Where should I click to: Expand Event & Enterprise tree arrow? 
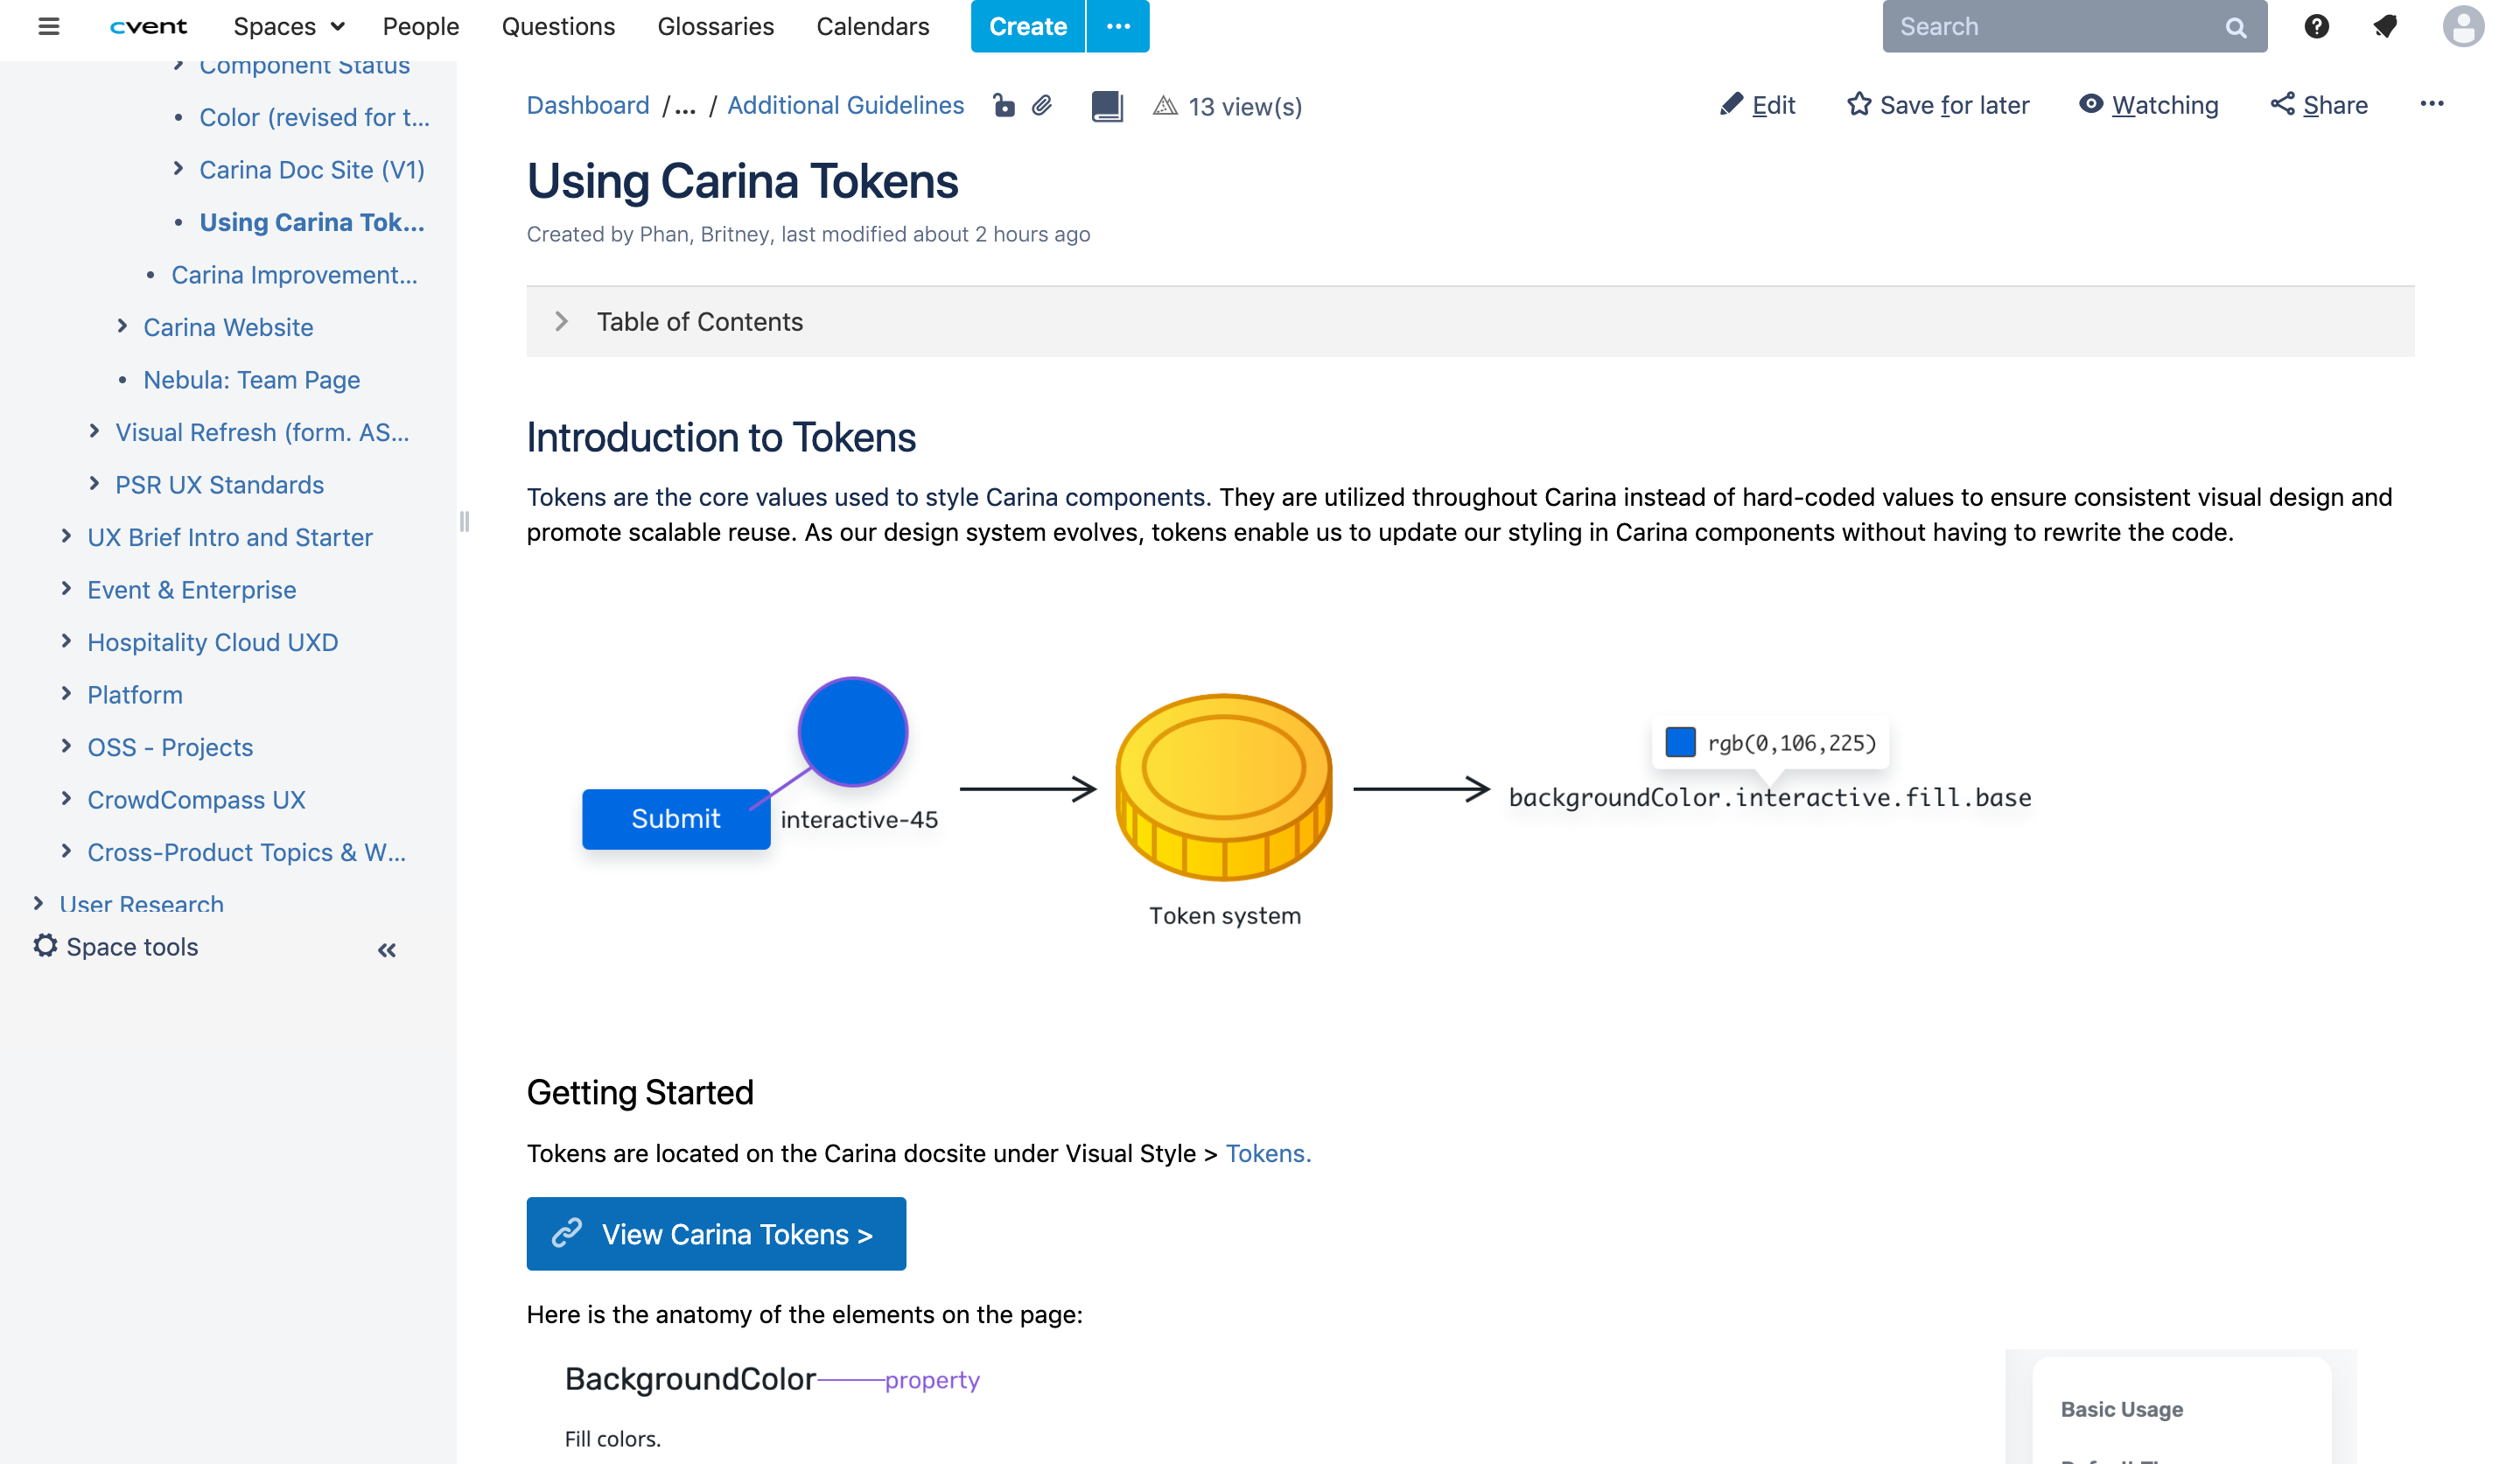click(66, 589)
